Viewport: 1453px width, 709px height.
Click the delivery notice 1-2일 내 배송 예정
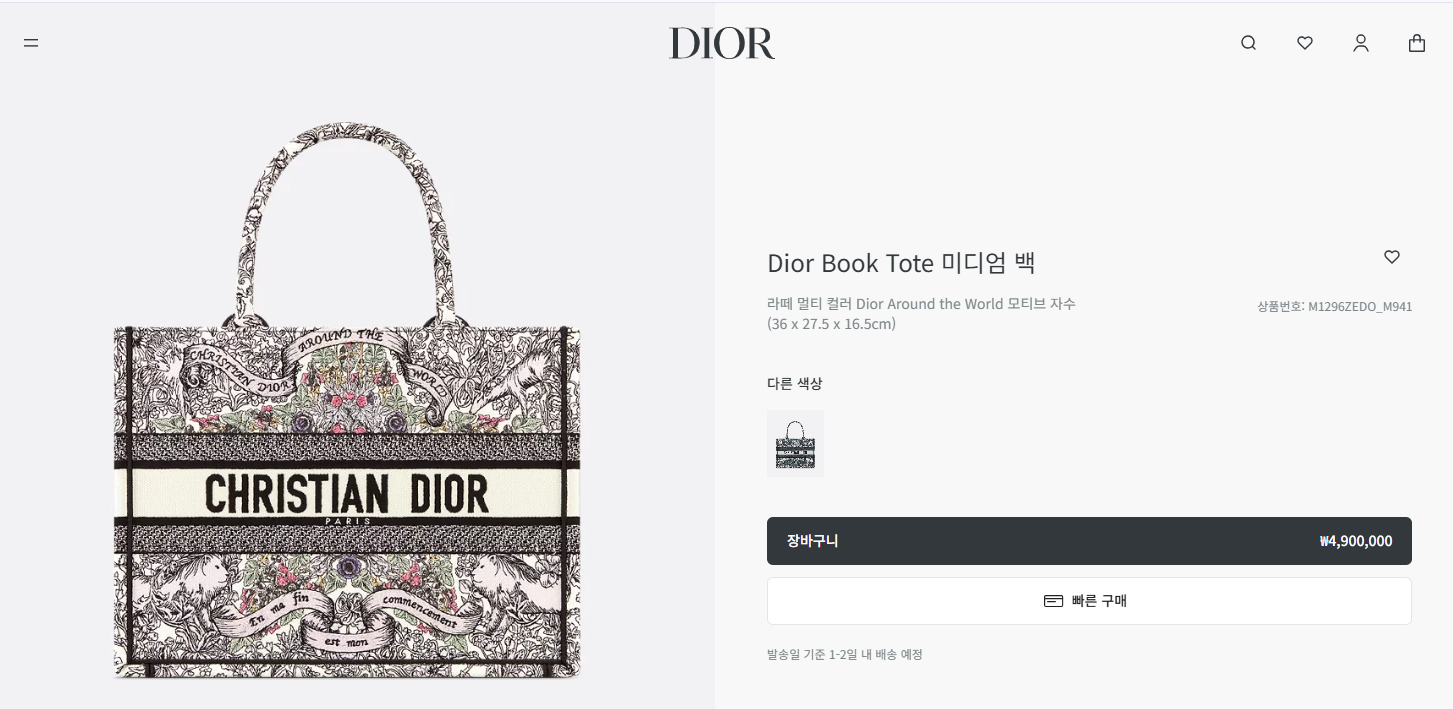point(844,655)
